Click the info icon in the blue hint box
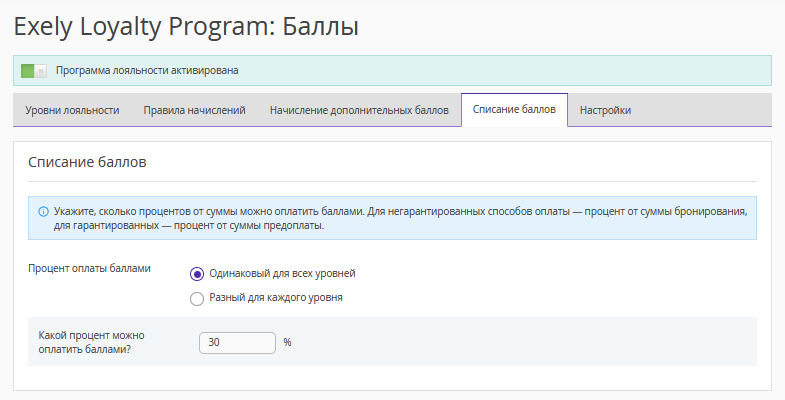This screenshot has height=400, width=785. [43, 212]
